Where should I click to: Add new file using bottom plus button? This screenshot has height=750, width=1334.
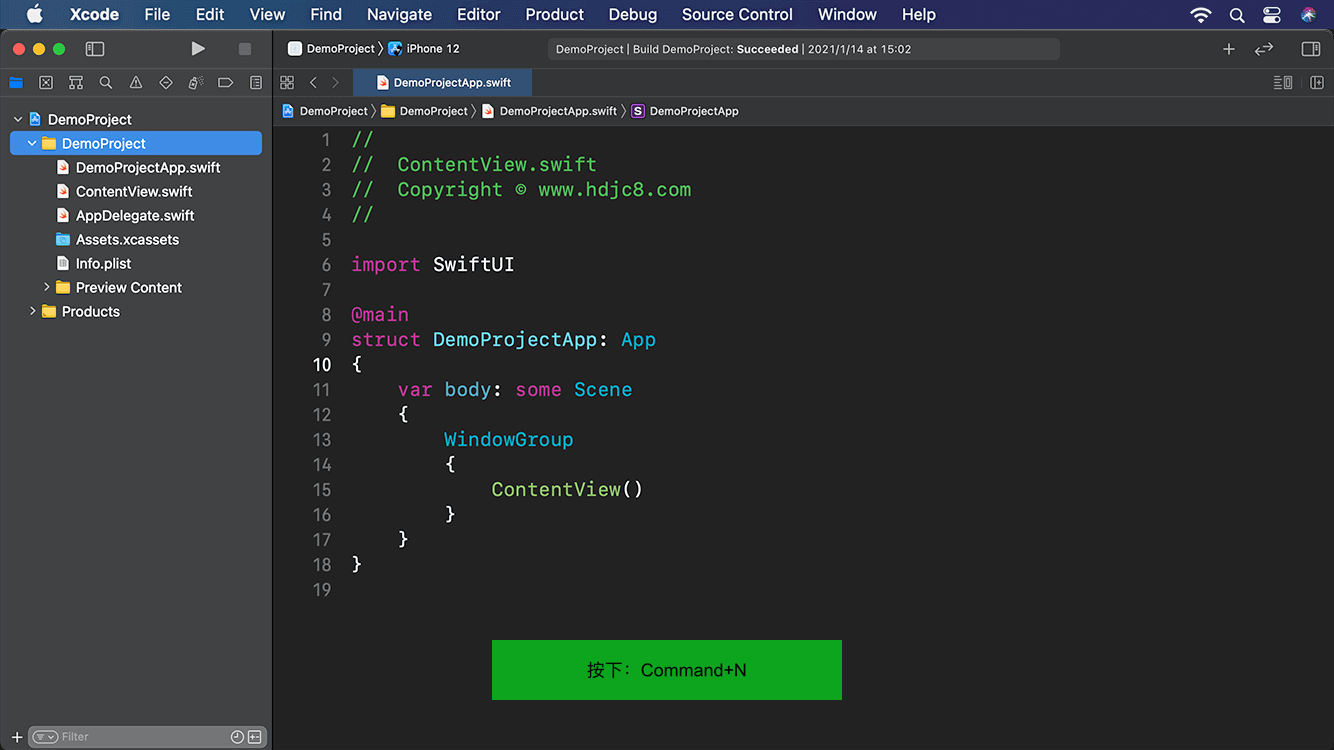[x=17, y=737]
